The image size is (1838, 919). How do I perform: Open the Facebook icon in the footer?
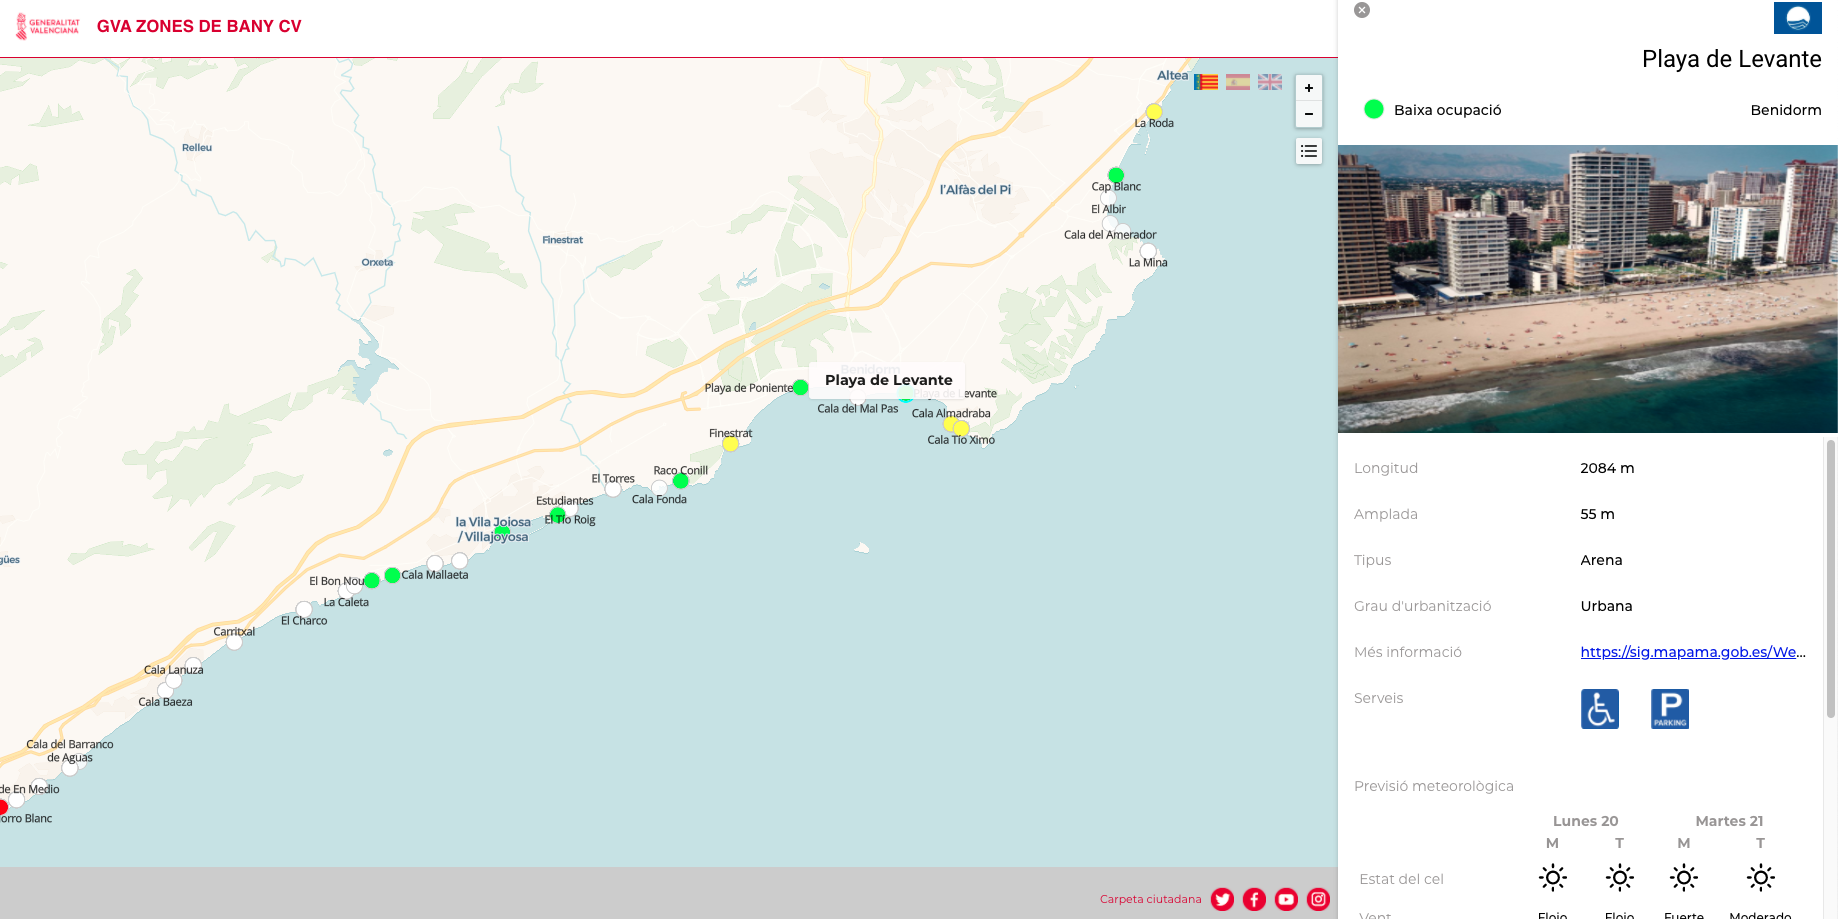coord(1254,899)
